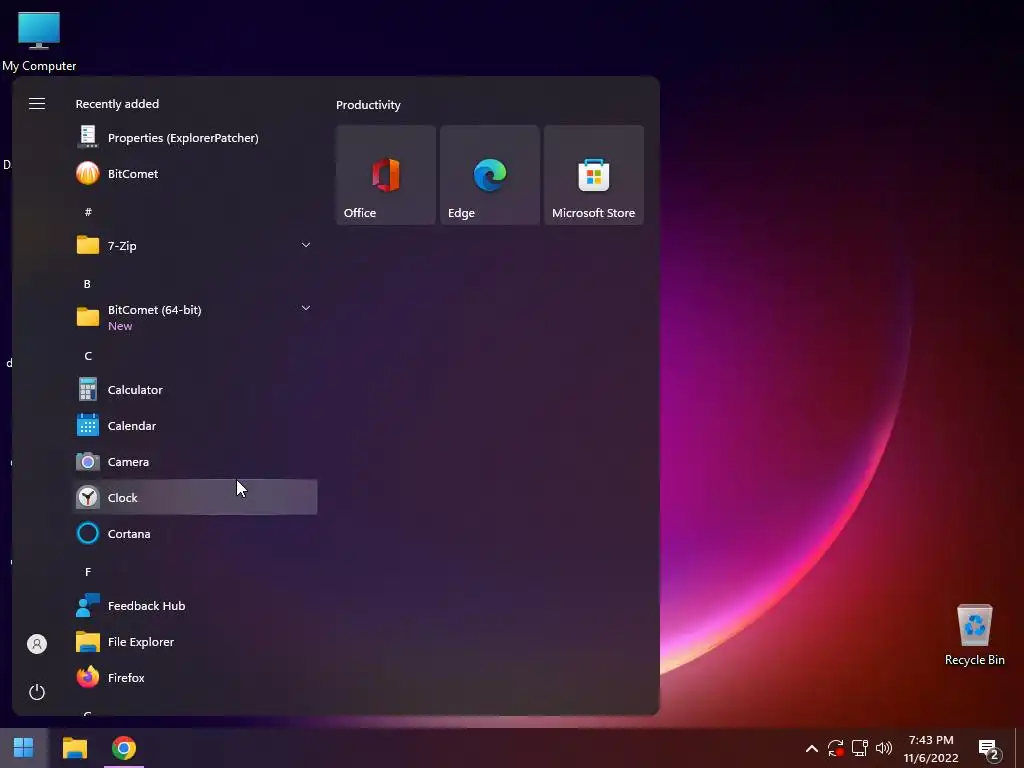Image resolution: width=1024 pixels, height=768 pixels.
Task: Click the Power button icon
Action: pos(37,692)
